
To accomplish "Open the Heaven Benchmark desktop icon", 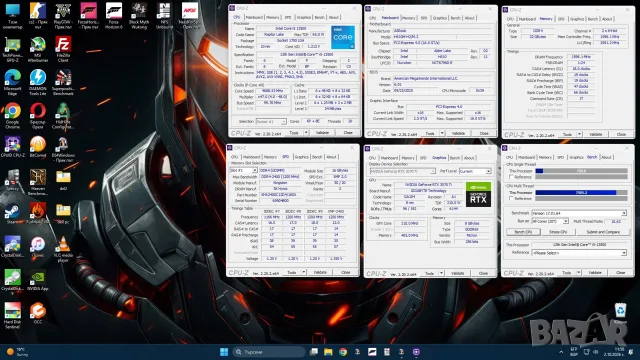I will (x=38, y=183).
